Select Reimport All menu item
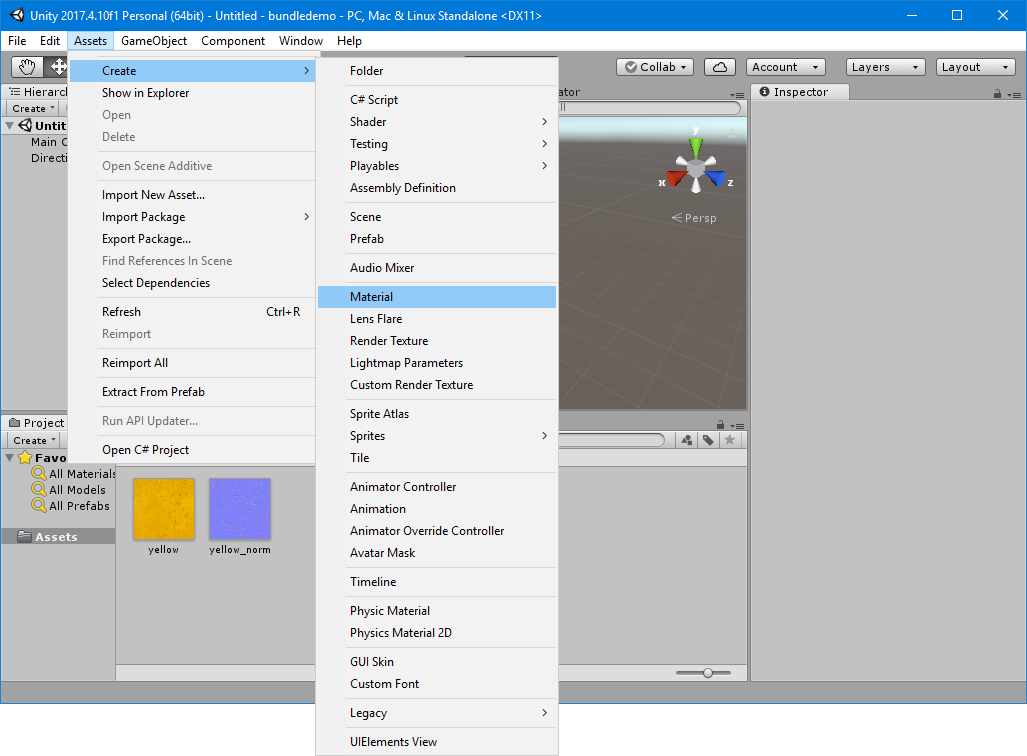 pyautogui.click(x=192, y=363)
